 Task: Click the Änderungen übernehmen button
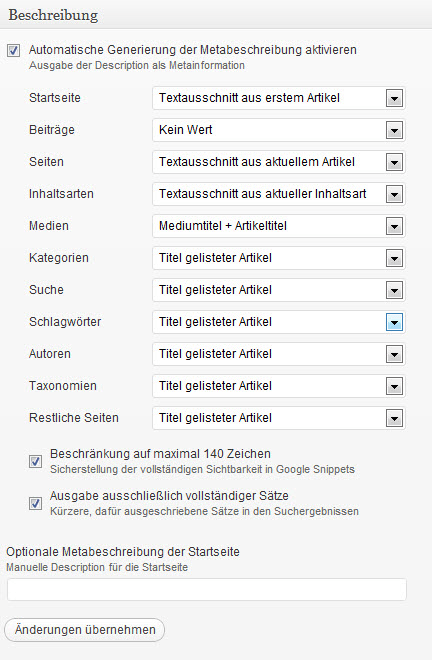[85, 630]
